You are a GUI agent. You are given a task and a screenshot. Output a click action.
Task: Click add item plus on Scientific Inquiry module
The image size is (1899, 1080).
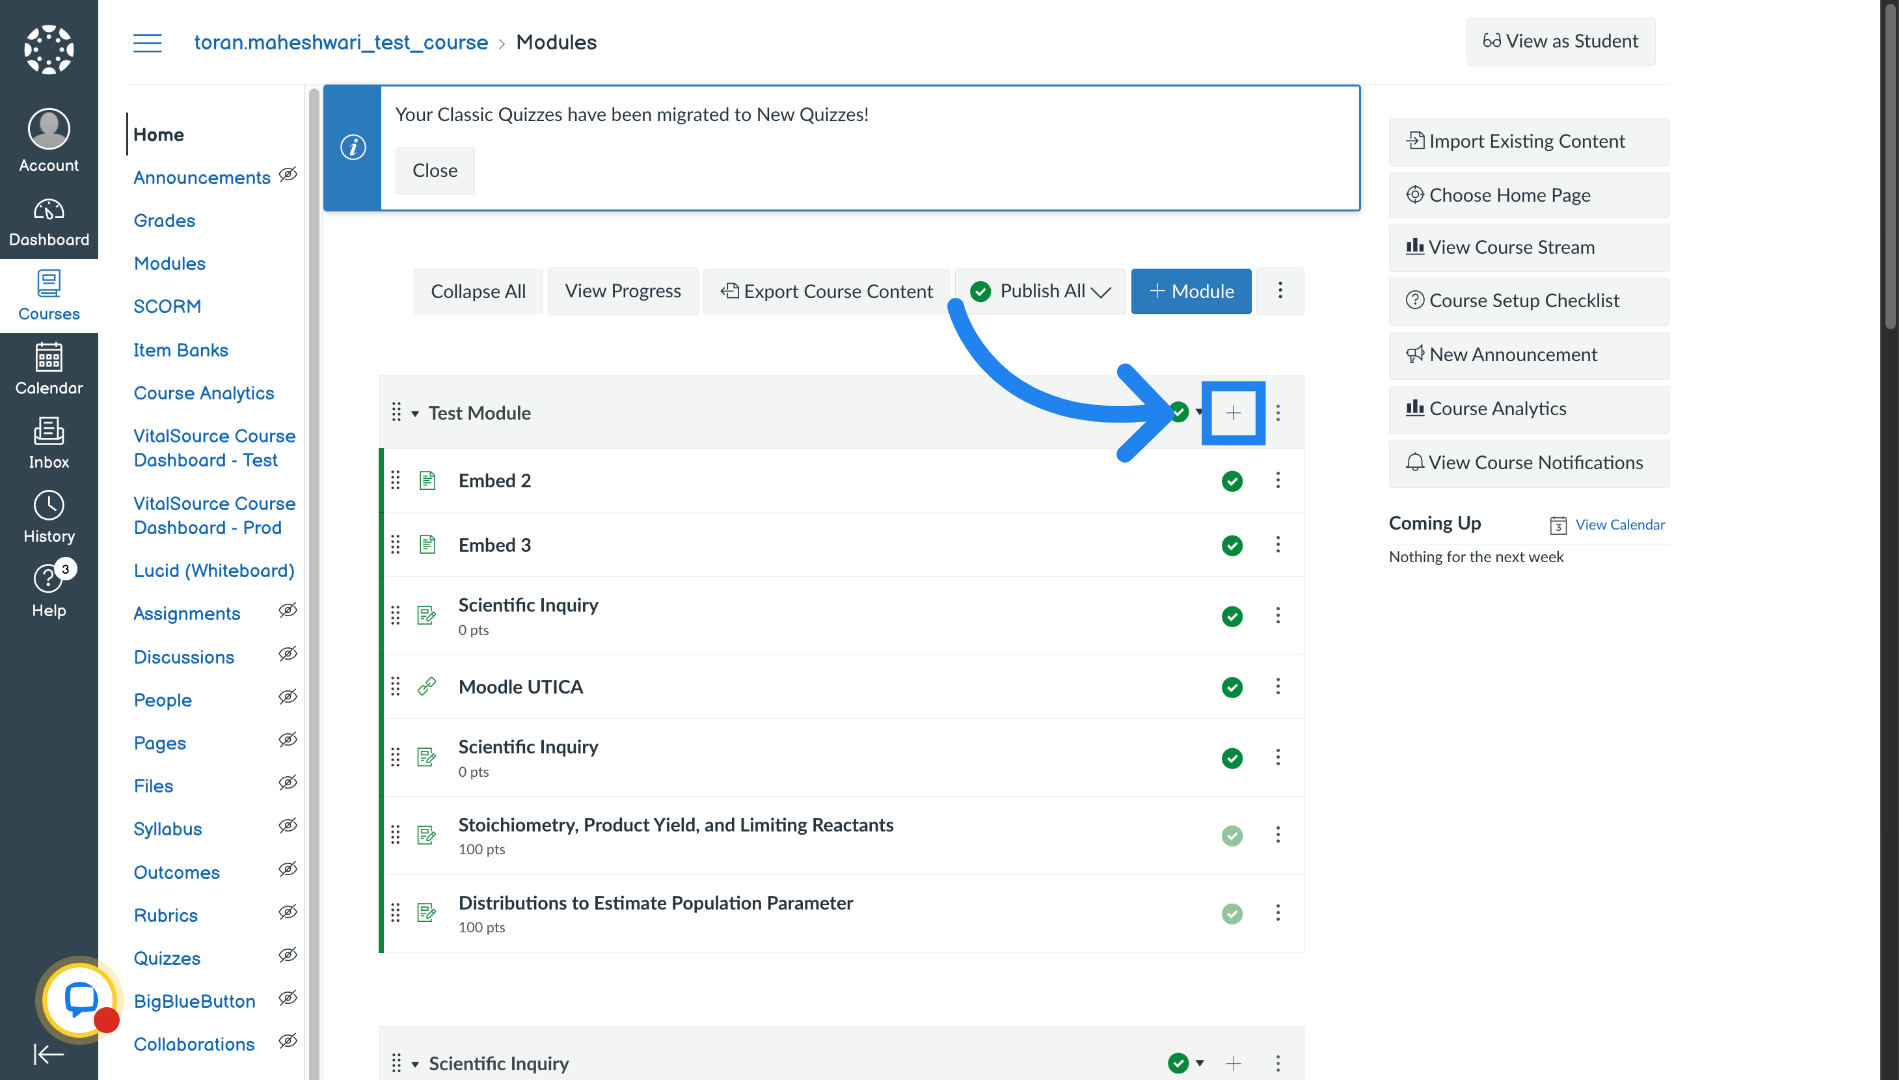1233,1063
